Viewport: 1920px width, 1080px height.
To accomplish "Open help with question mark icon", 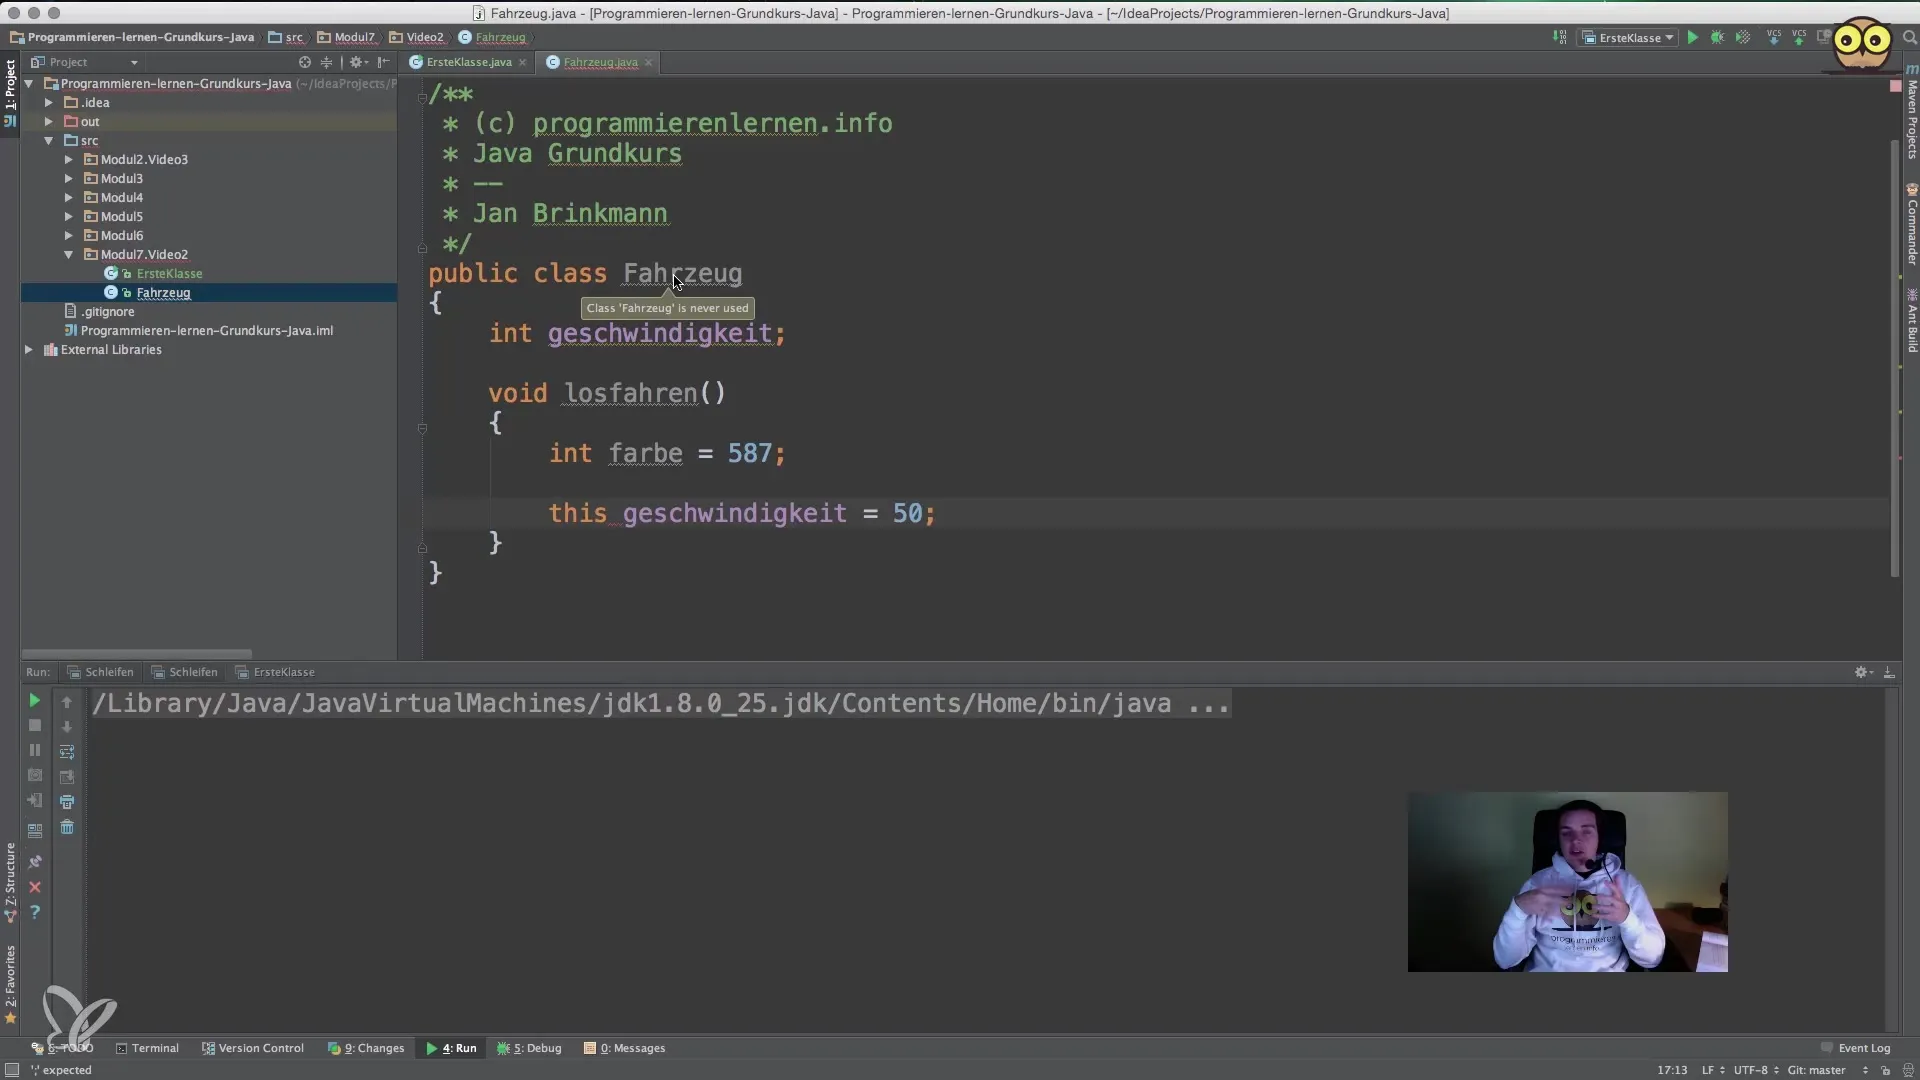I will point(34,913).
